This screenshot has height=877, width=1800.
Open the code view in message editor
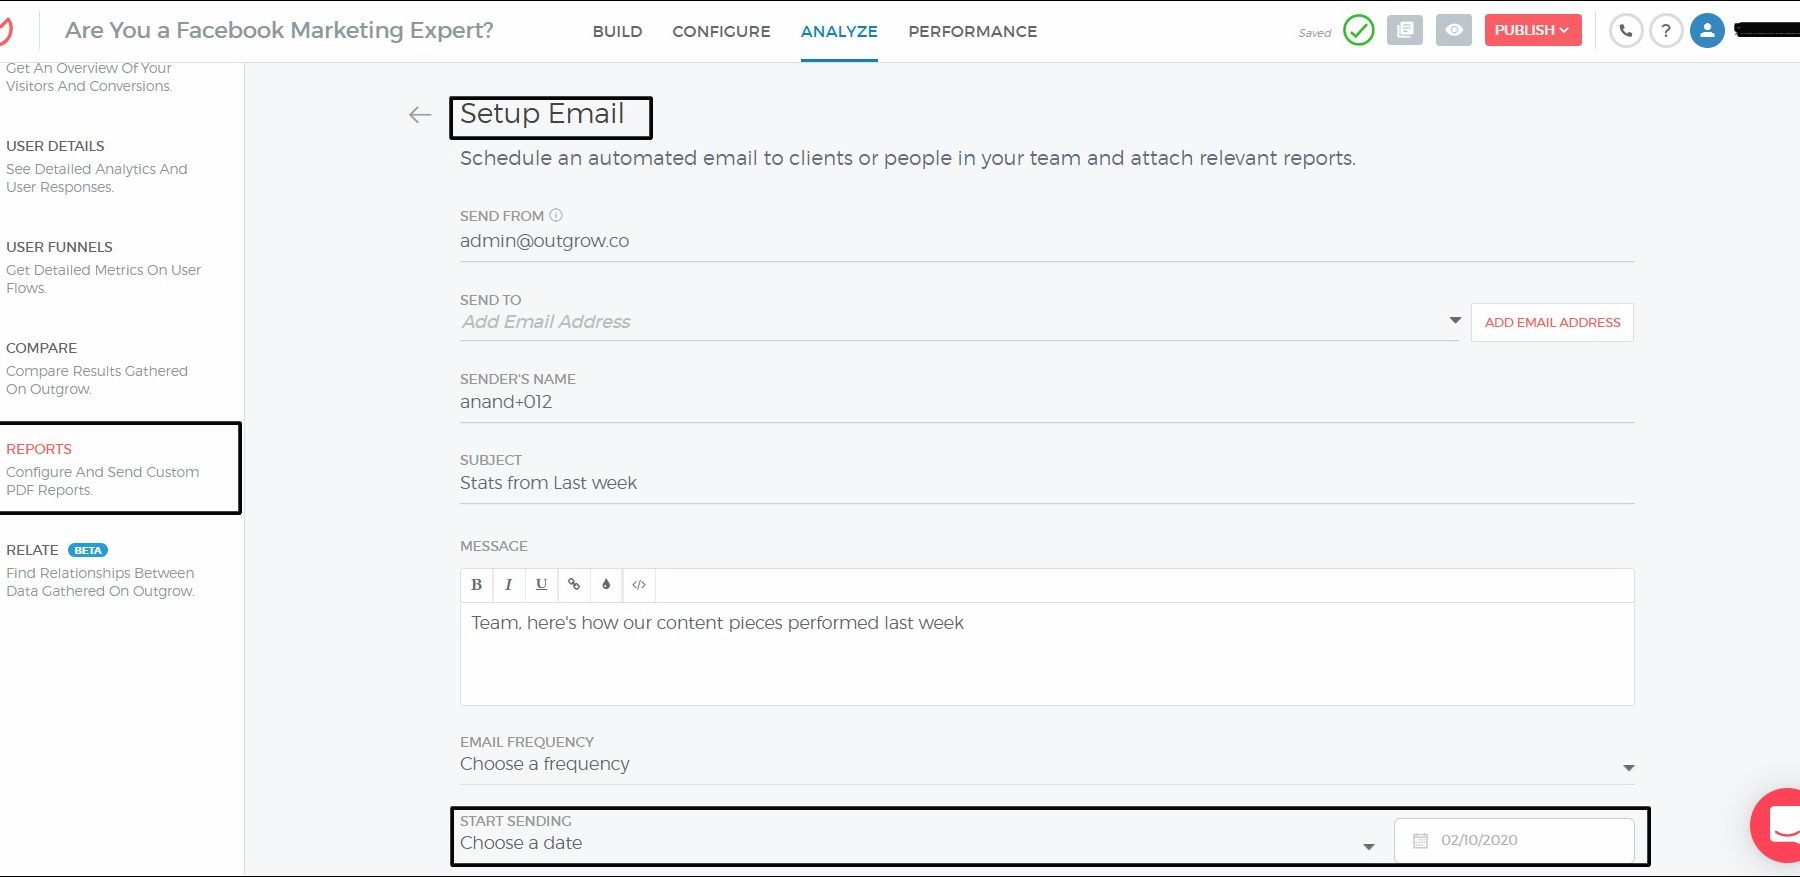point(639,585)
